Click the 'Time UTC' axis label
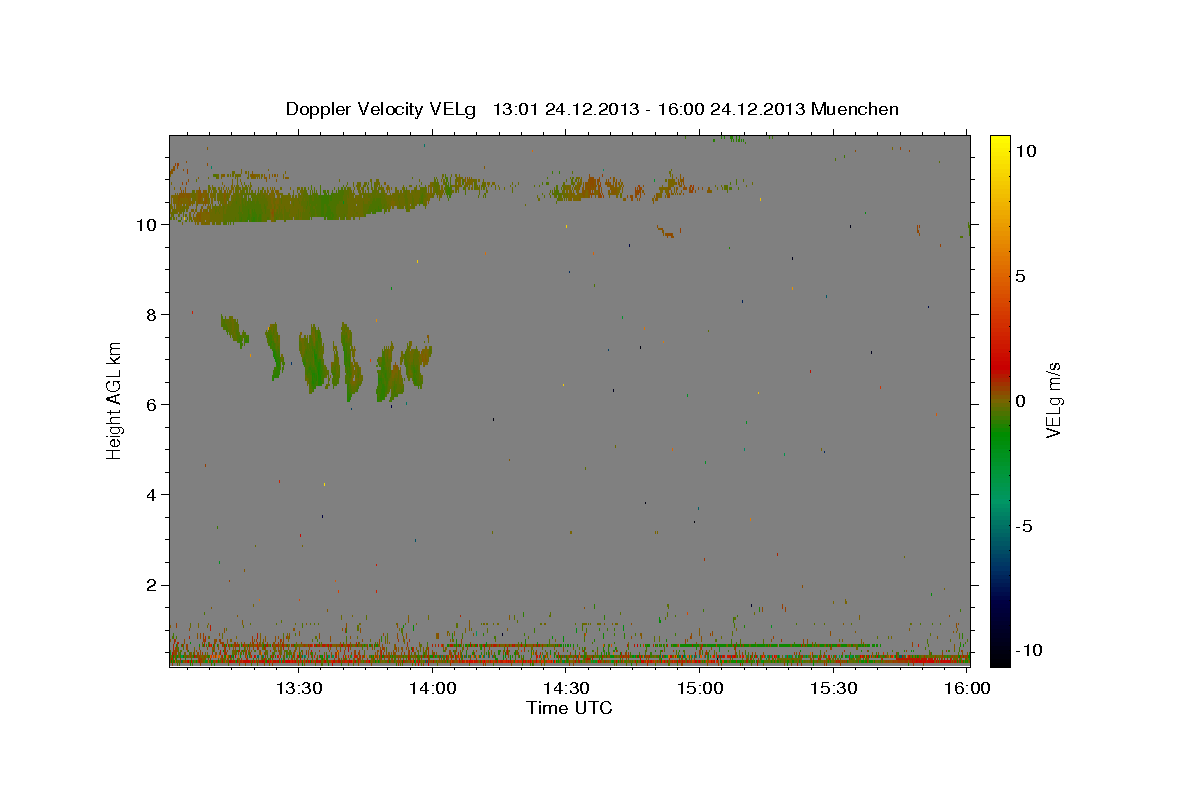1200x800 pixels. pyautogui.click(x=569, y=708)
